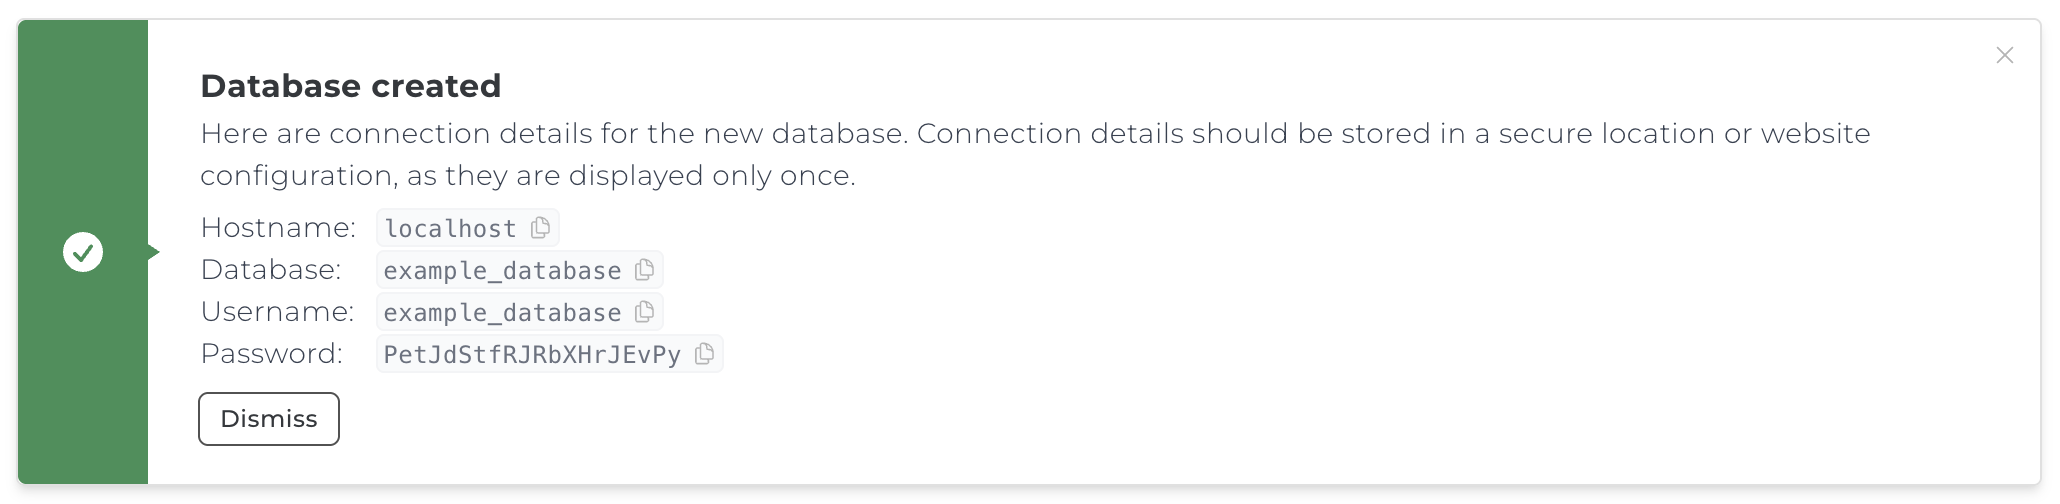Click the Hostname label

[x=278, y=228]
